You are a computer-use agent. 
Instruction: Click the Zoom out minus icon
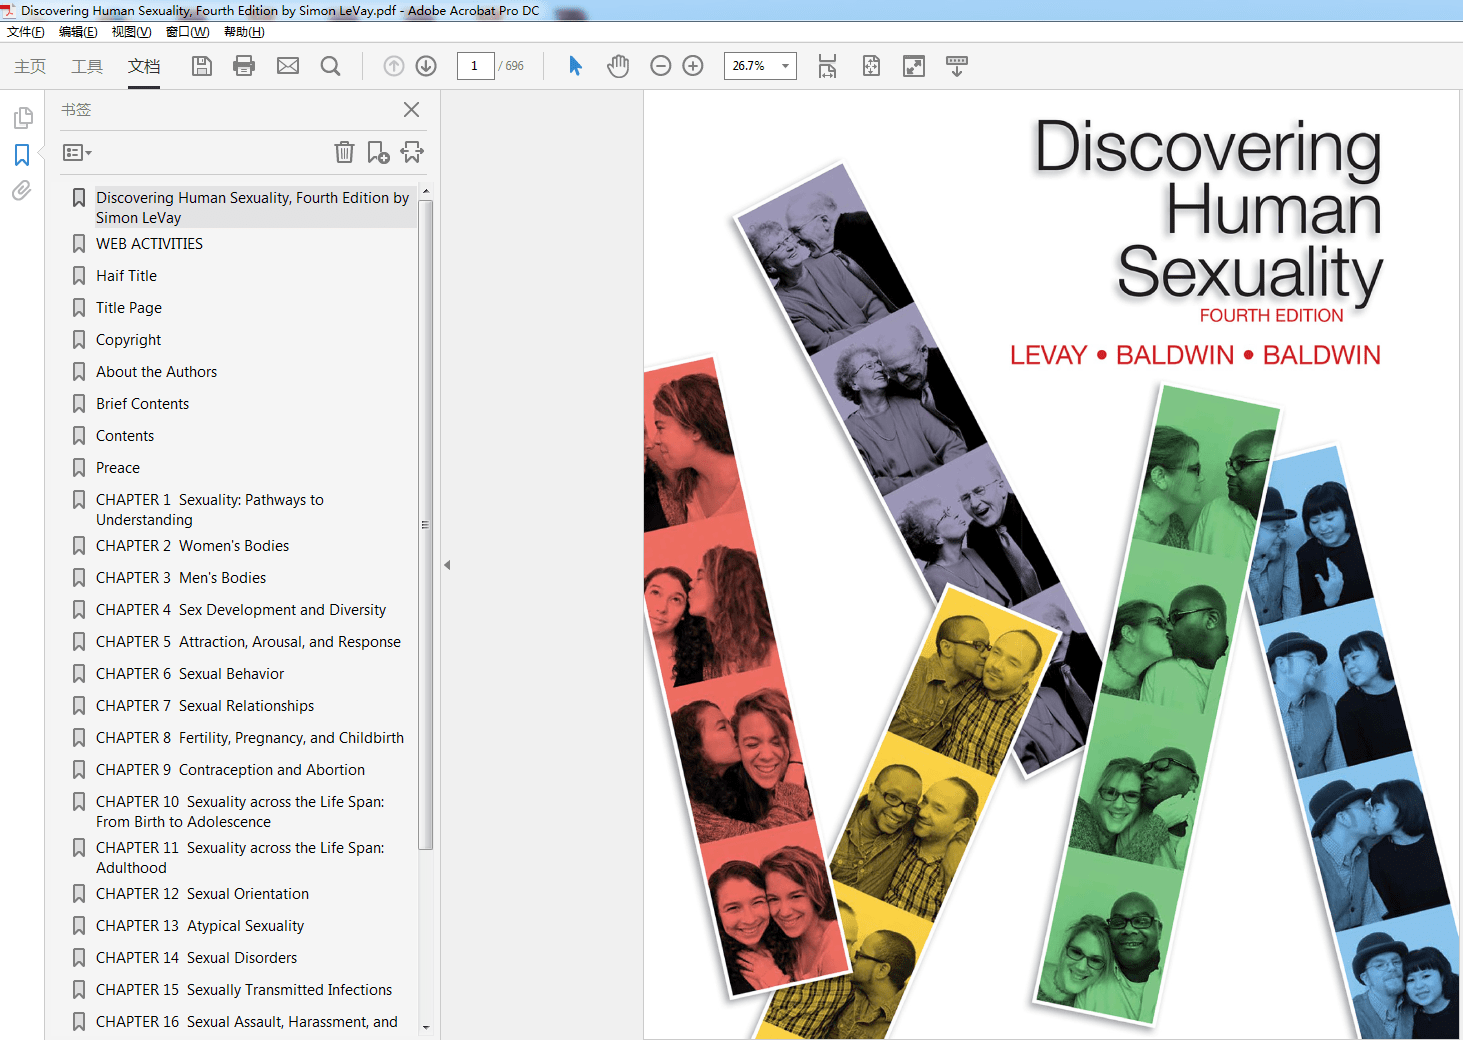tap(660, 66)
